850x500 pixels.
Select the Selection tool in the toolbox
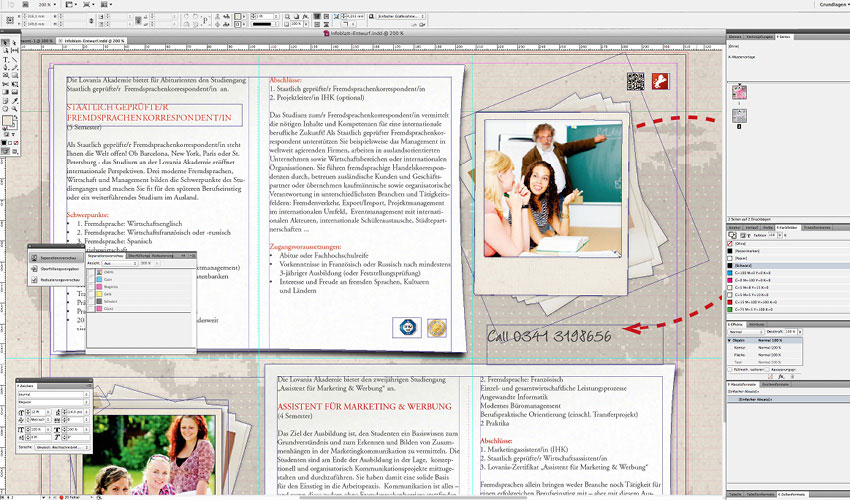tap(5, 43)
